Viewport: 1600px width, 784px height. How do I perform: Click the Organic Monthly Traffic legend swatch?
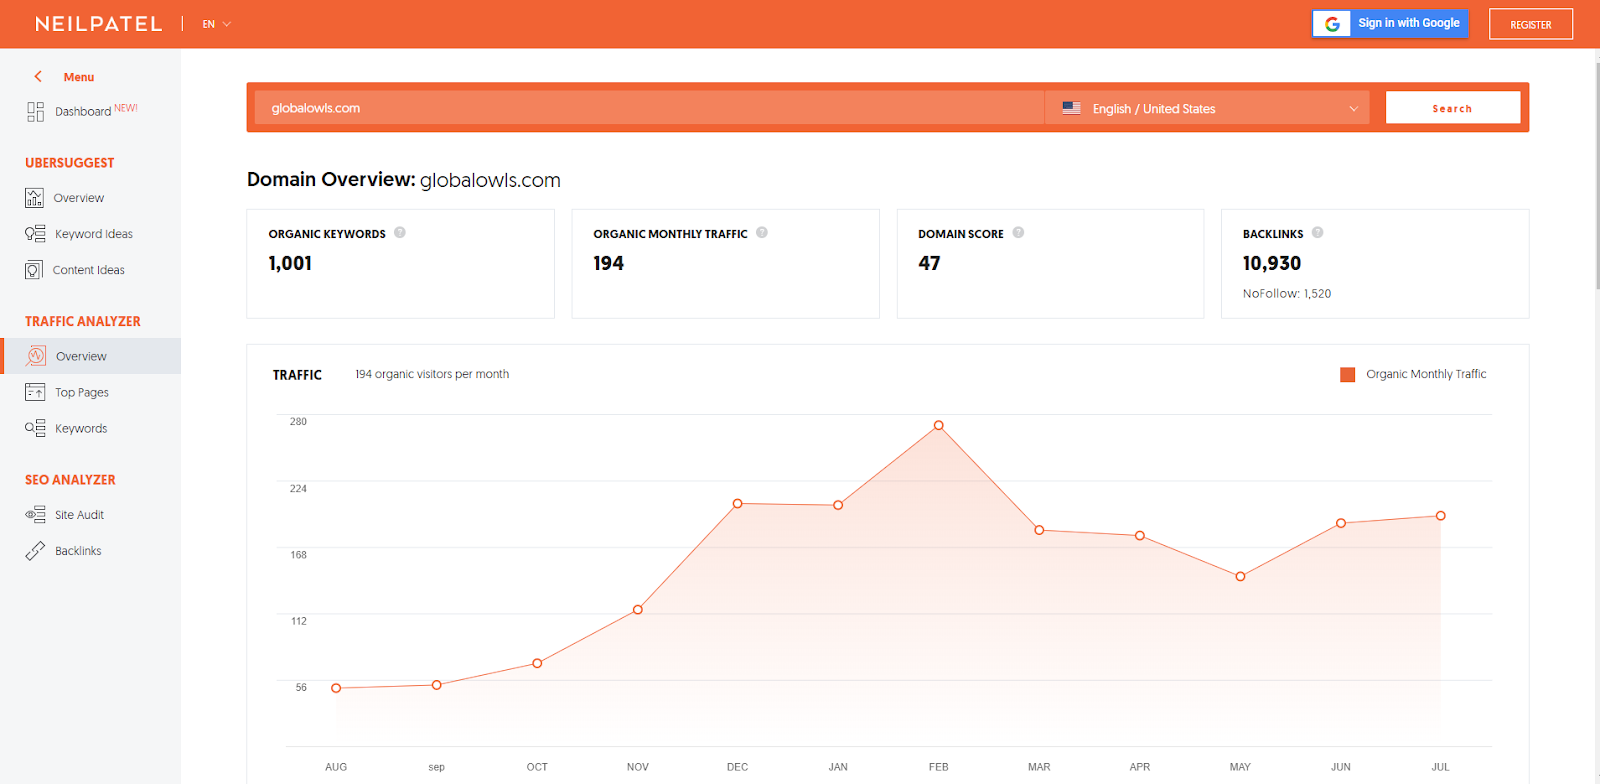pos(1348,374)
